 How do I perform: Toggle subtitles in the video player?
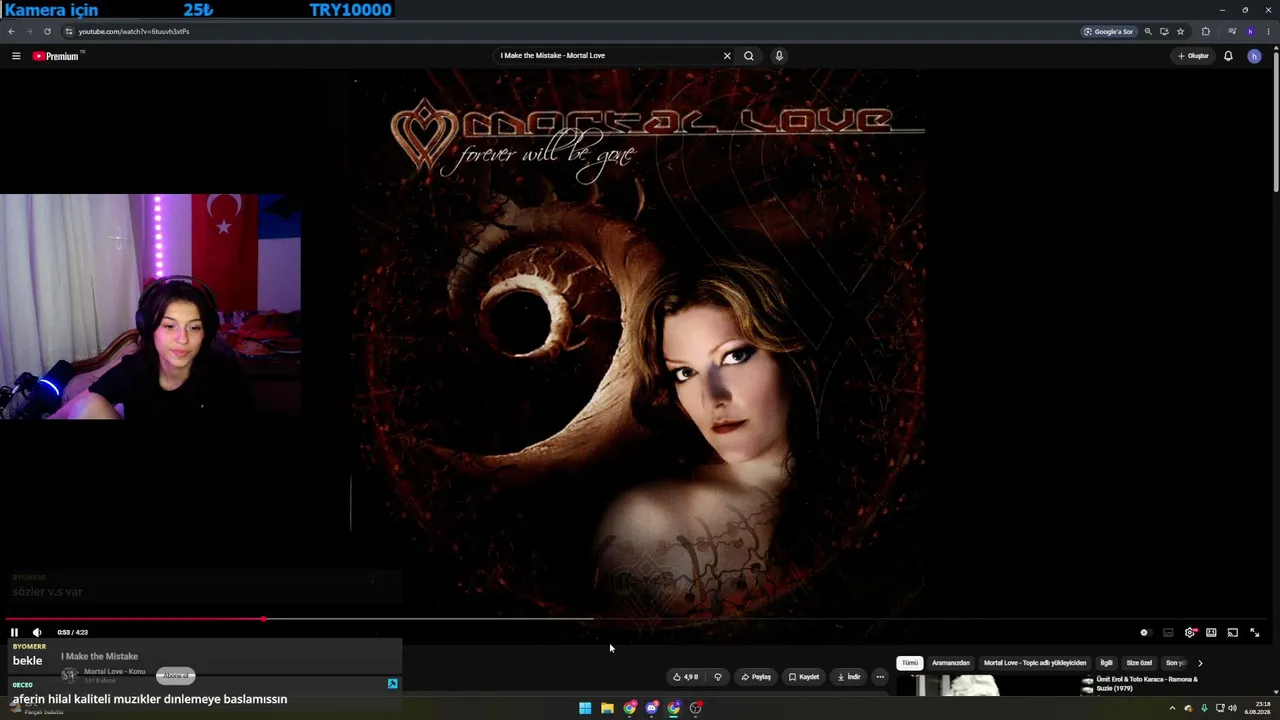[x=1168, y=632]
